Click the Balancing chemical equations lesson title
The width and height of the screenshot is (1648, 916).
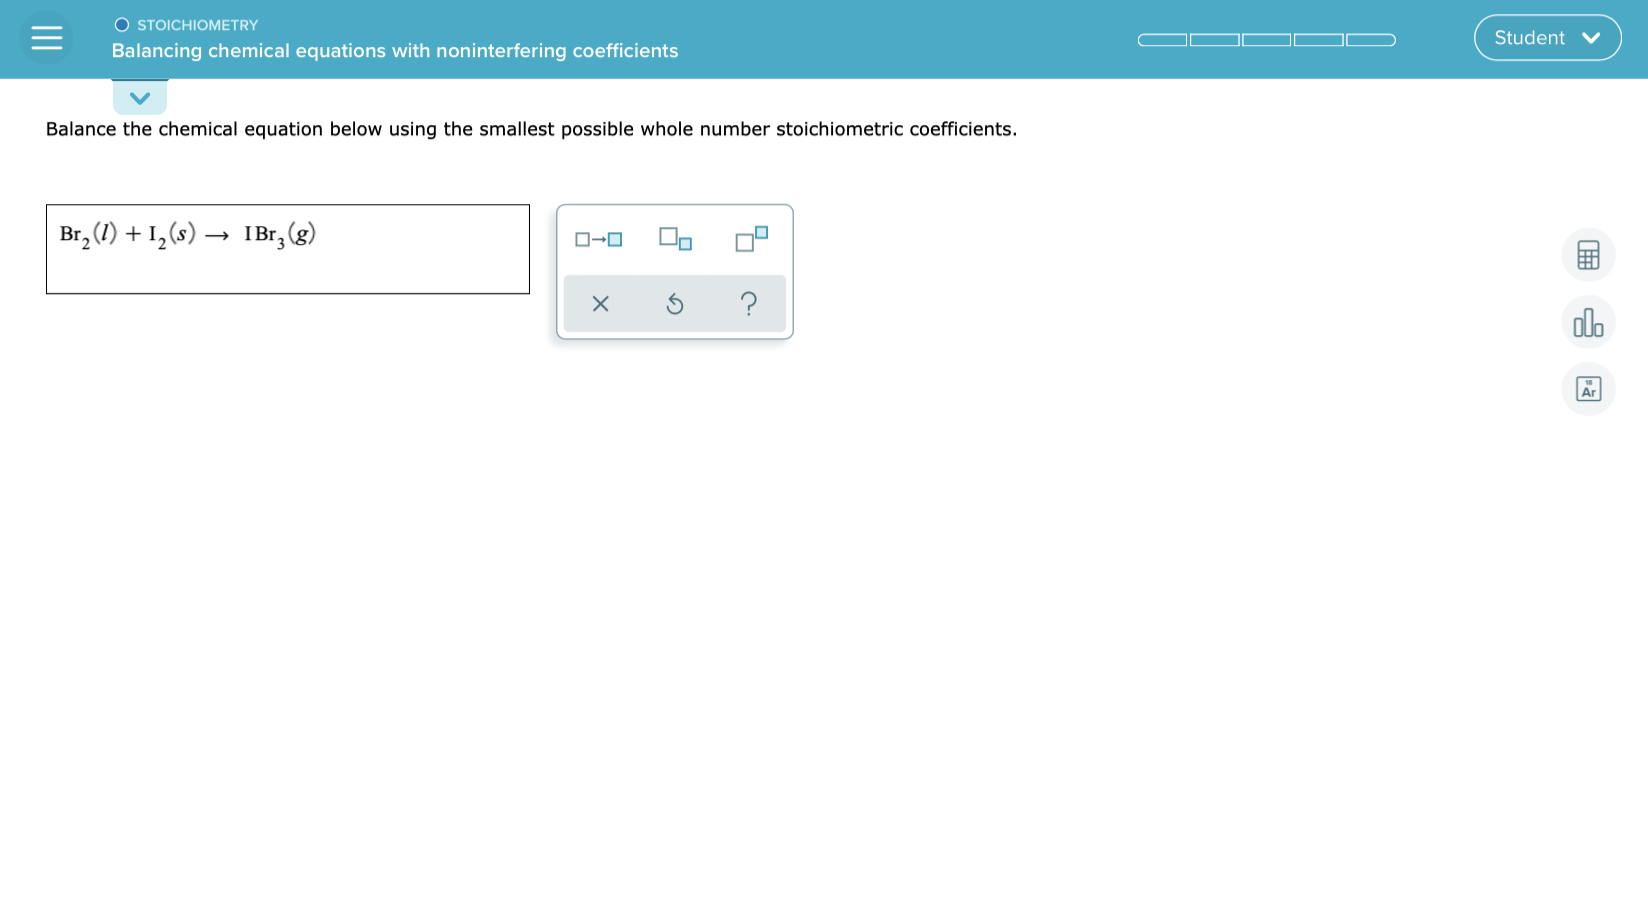tap(395, 50)
